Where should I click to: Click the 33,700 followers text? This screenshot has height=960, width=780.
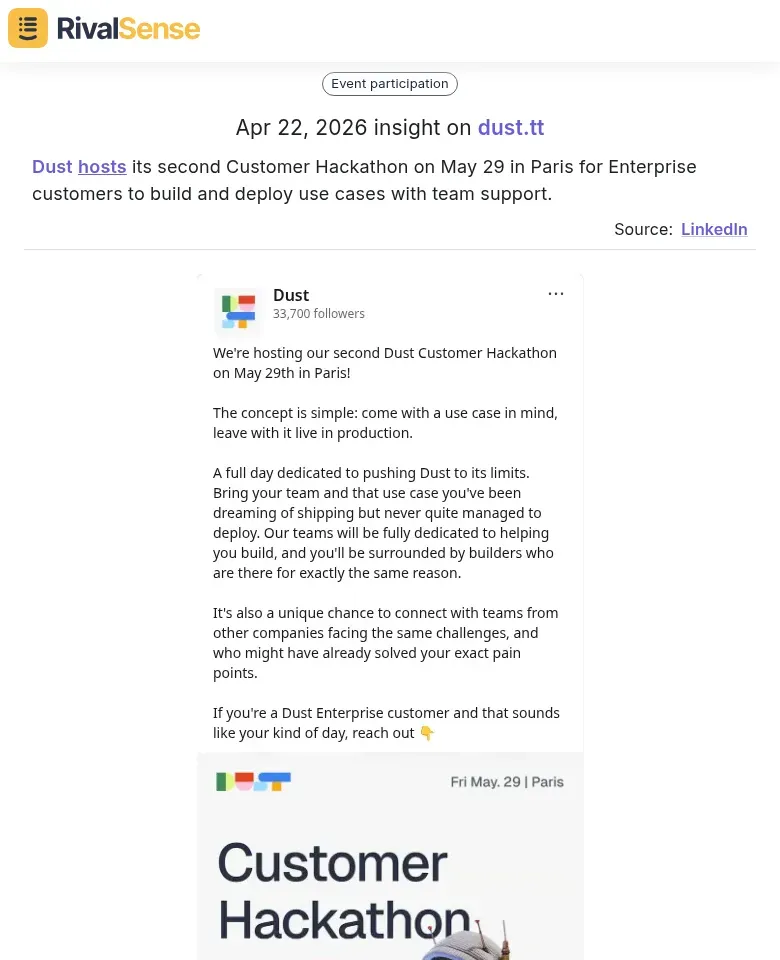319,314
